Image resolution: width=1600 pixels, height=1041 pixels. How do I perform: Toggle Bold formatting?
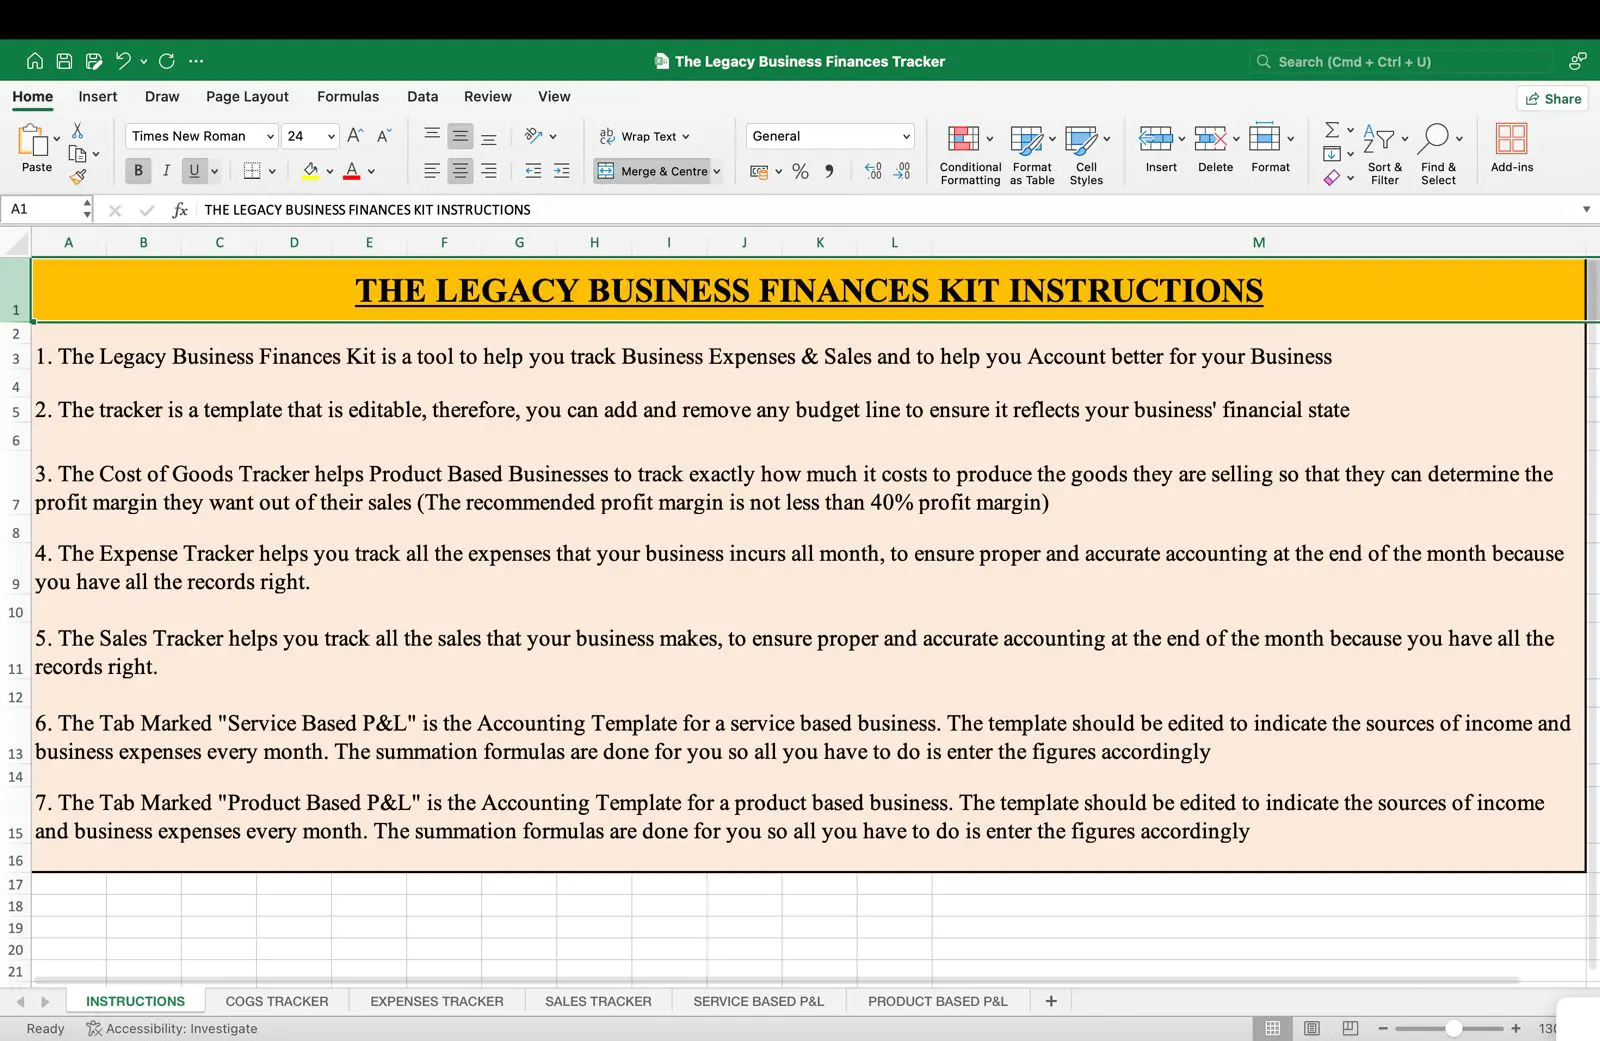(x=138, y=171)
